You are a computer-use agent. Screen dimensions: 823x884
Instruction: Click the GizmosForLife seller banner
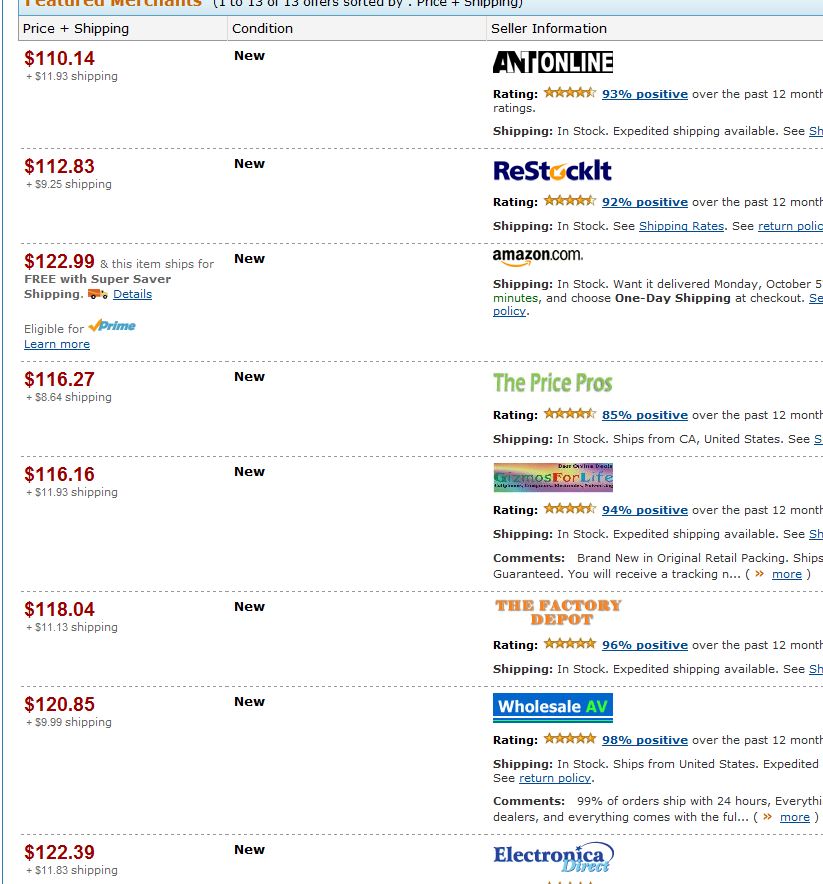[x=553, y=478]
